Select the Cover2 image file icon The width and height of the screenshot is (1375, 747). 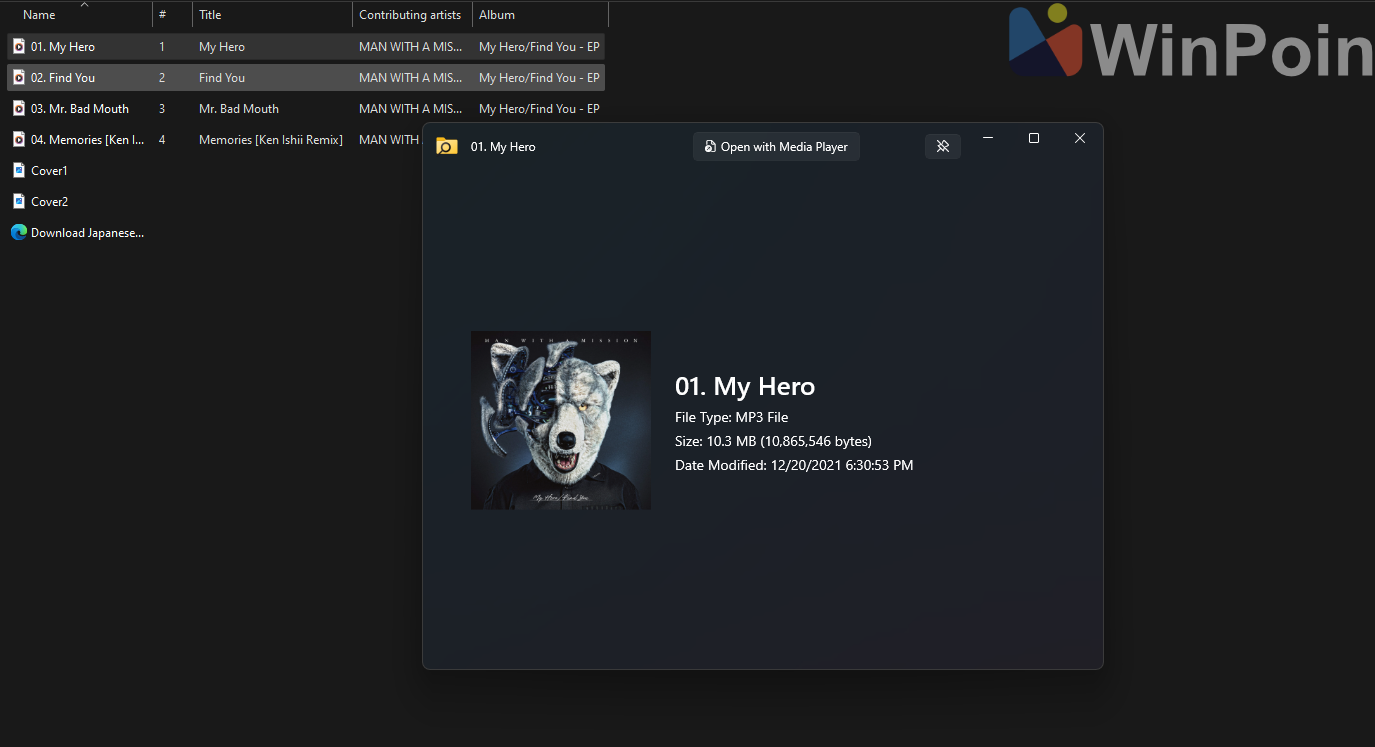(19, 202)
